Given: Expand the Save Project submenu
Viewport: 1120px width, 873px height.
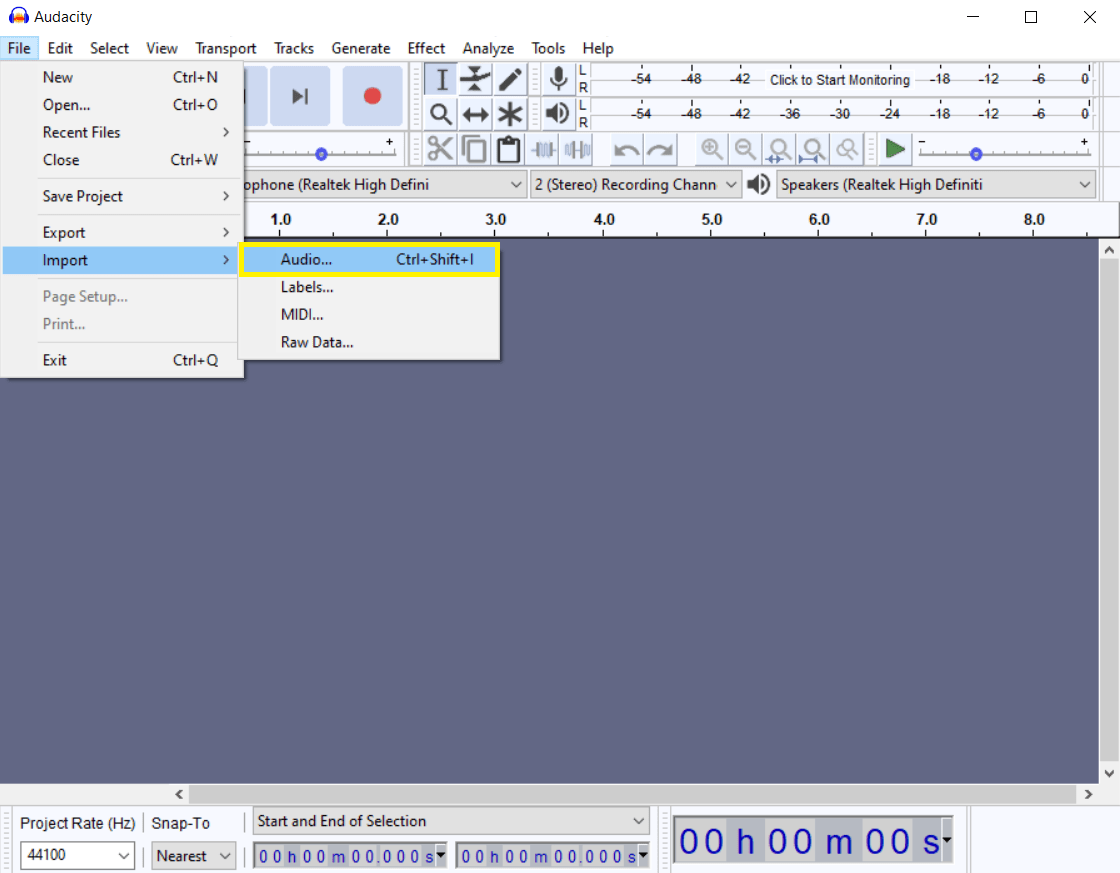Looking at the screenshot, I should coord(123,196).
